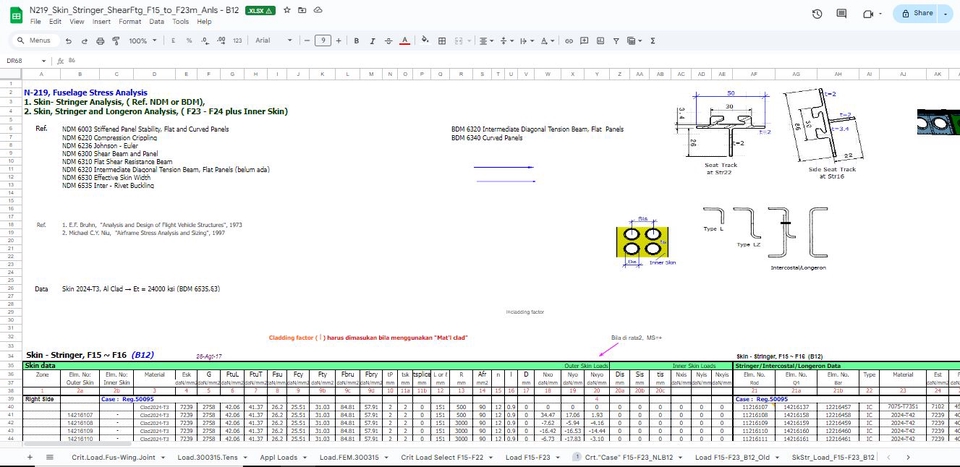The image size is (960, 467).
Task: Activate the paint format tool
Action: (x=116, y=41)
